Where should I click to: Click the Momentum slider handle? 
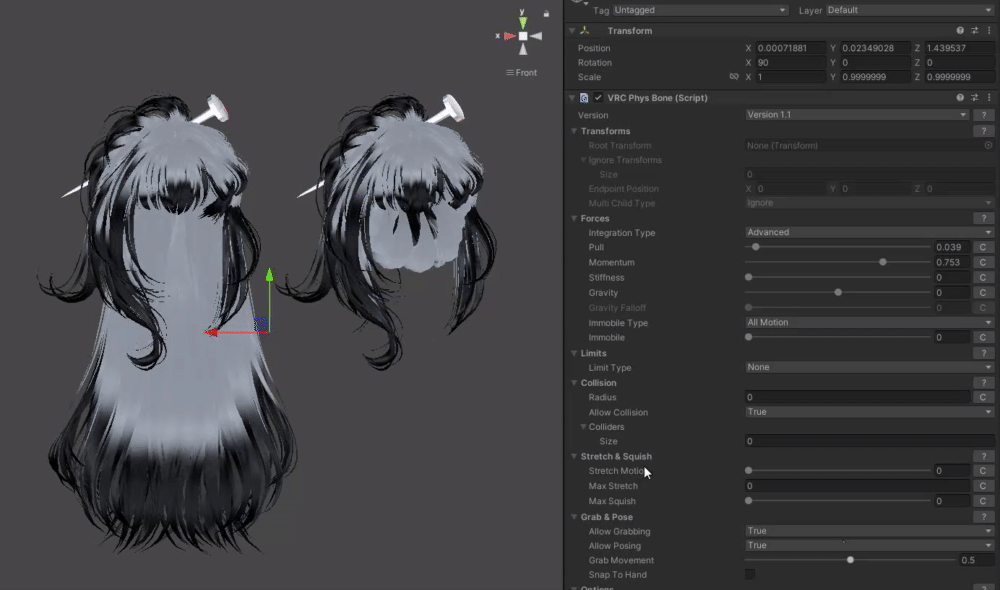click(883, 262)
